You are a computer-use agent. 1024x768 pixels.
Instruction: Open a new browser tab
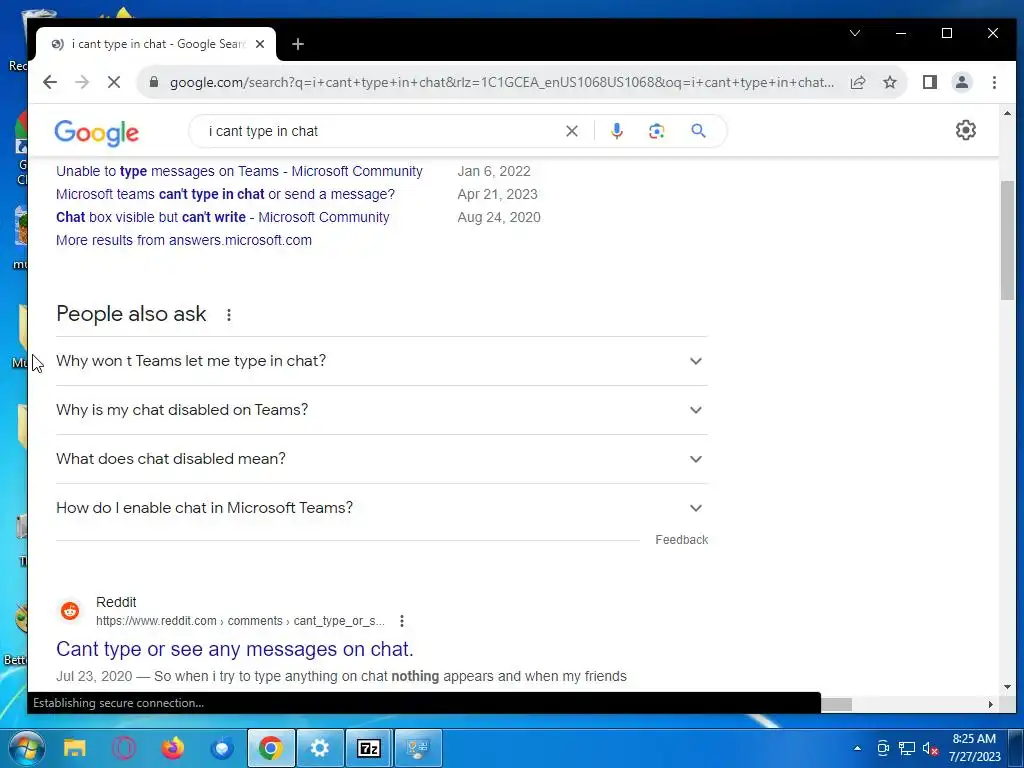(298, 44)
